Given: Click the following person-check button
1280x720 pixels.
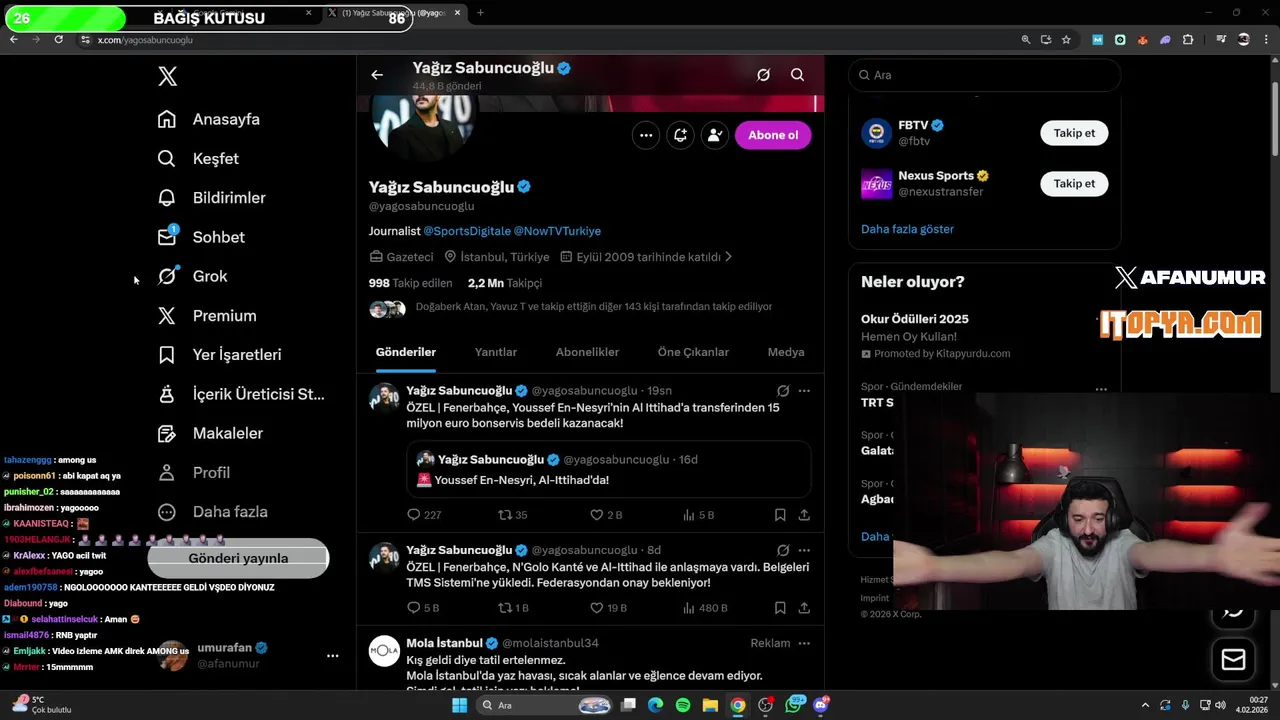Looking at the screenshot, I should (715, 135).
